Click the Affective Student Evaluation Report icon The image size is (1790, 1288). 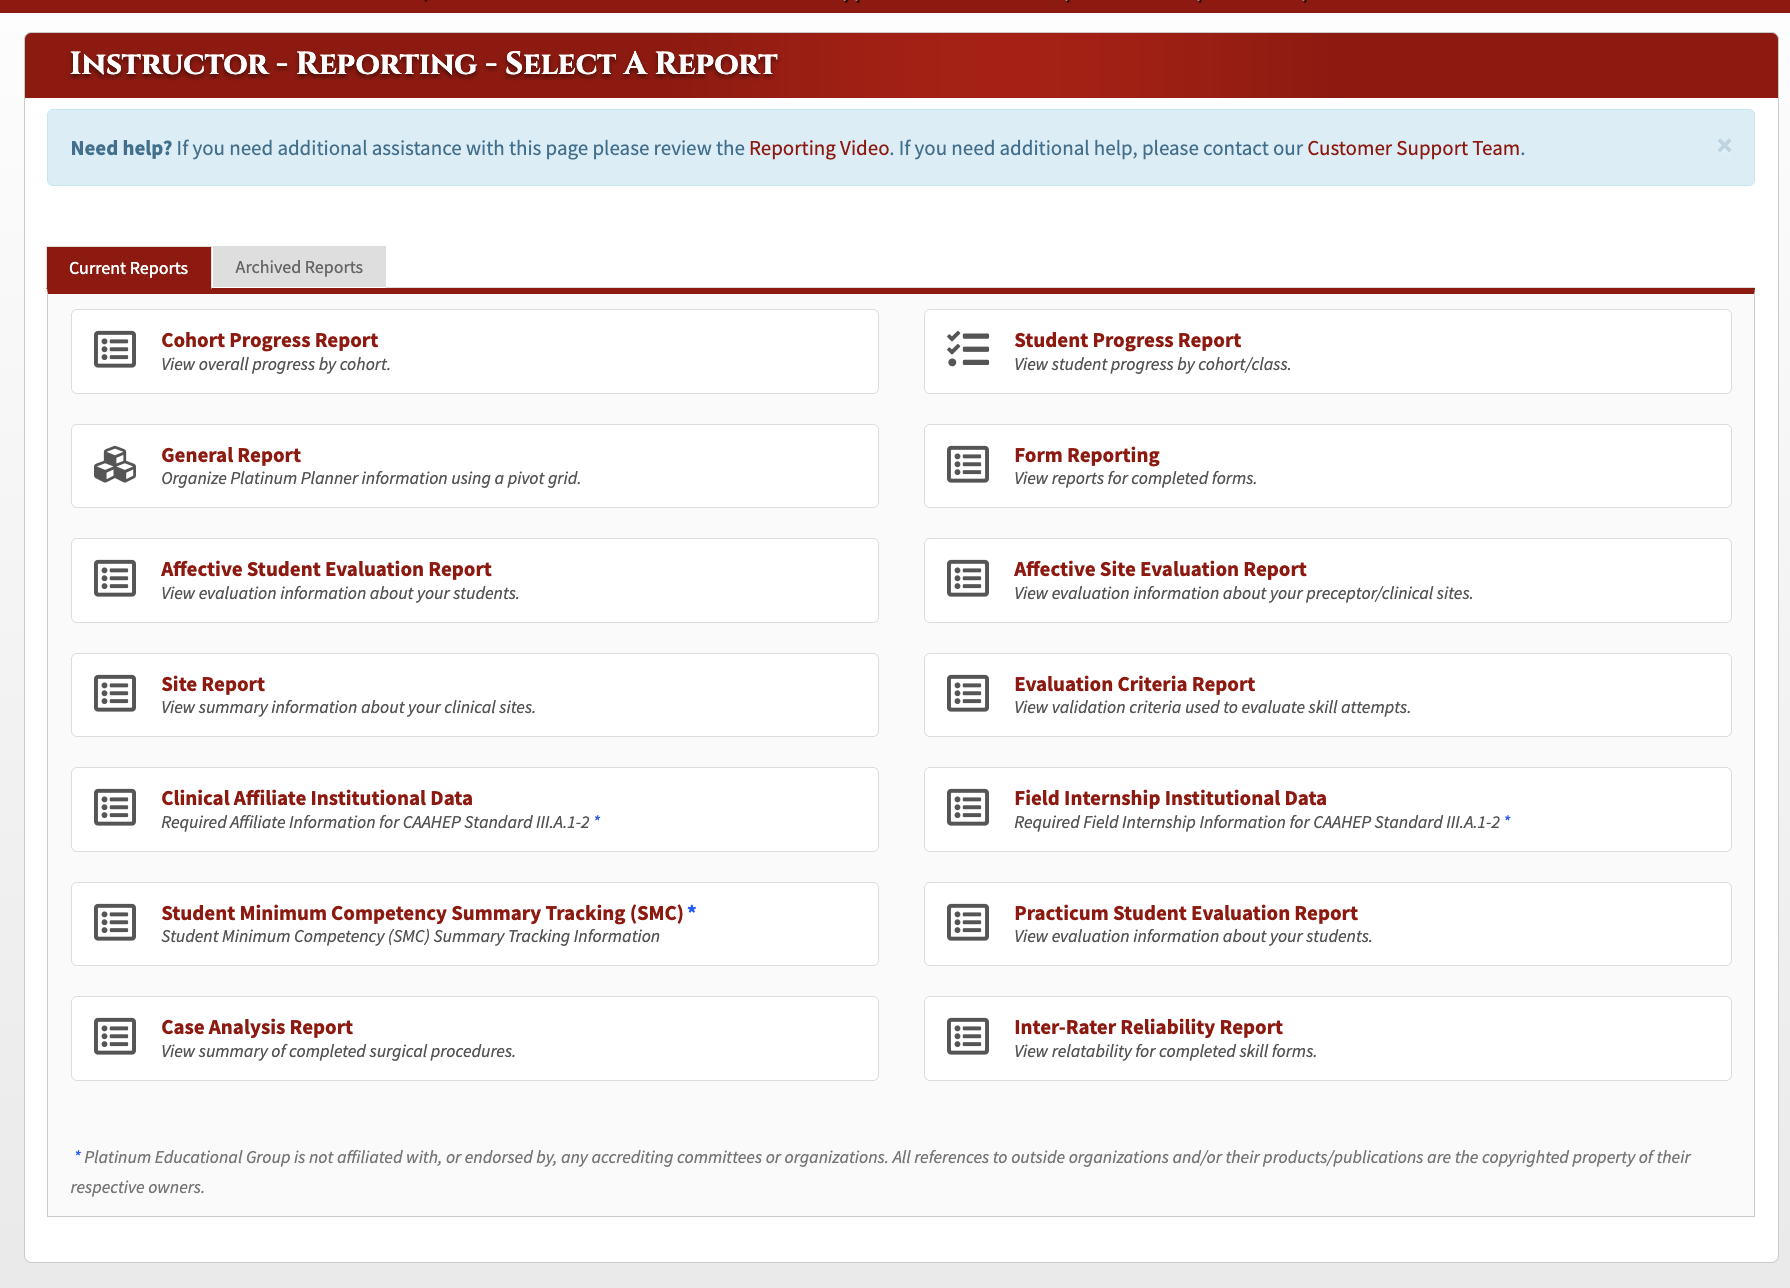point(115,579)
